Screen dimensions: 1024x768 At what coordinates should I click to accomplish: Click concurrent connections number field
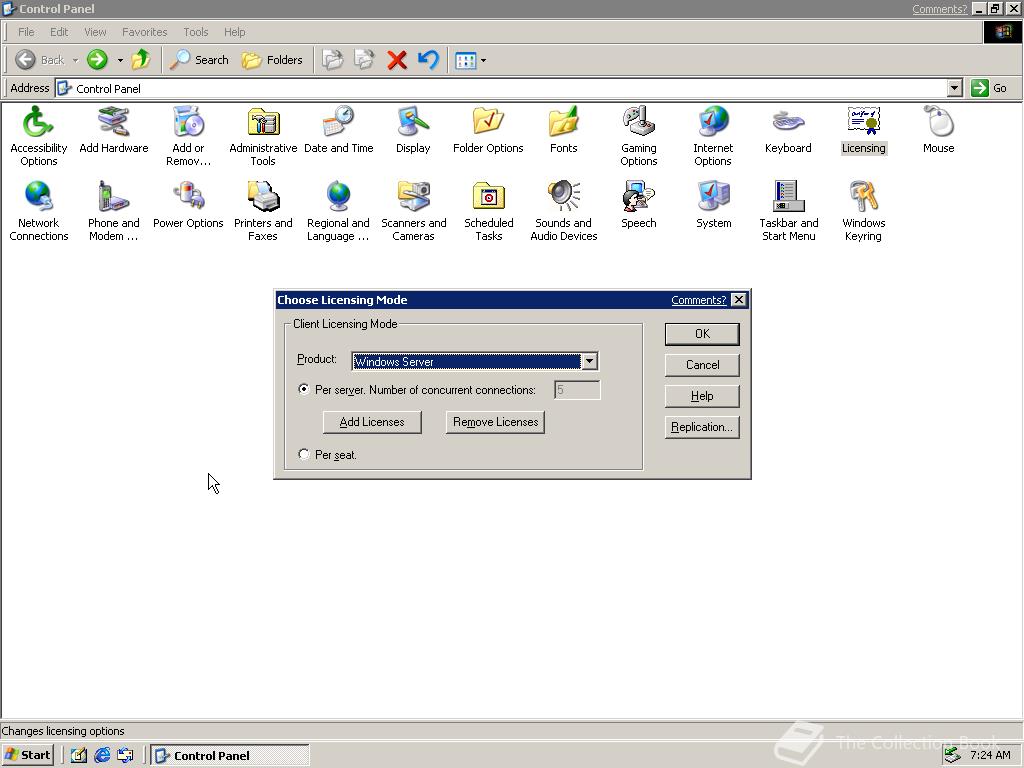tap(577, 390)
